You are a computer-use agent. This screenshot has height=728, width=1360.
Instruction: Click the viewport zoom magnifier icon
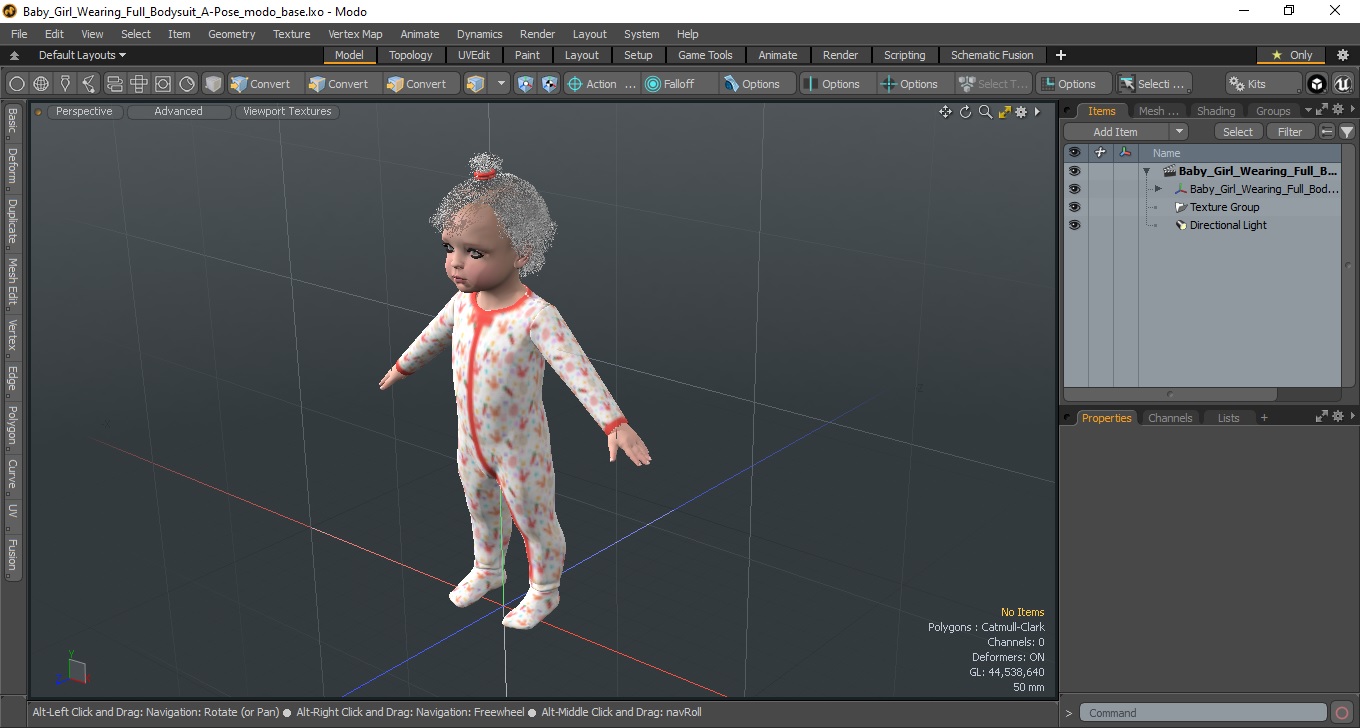click(x=985, y=112)
